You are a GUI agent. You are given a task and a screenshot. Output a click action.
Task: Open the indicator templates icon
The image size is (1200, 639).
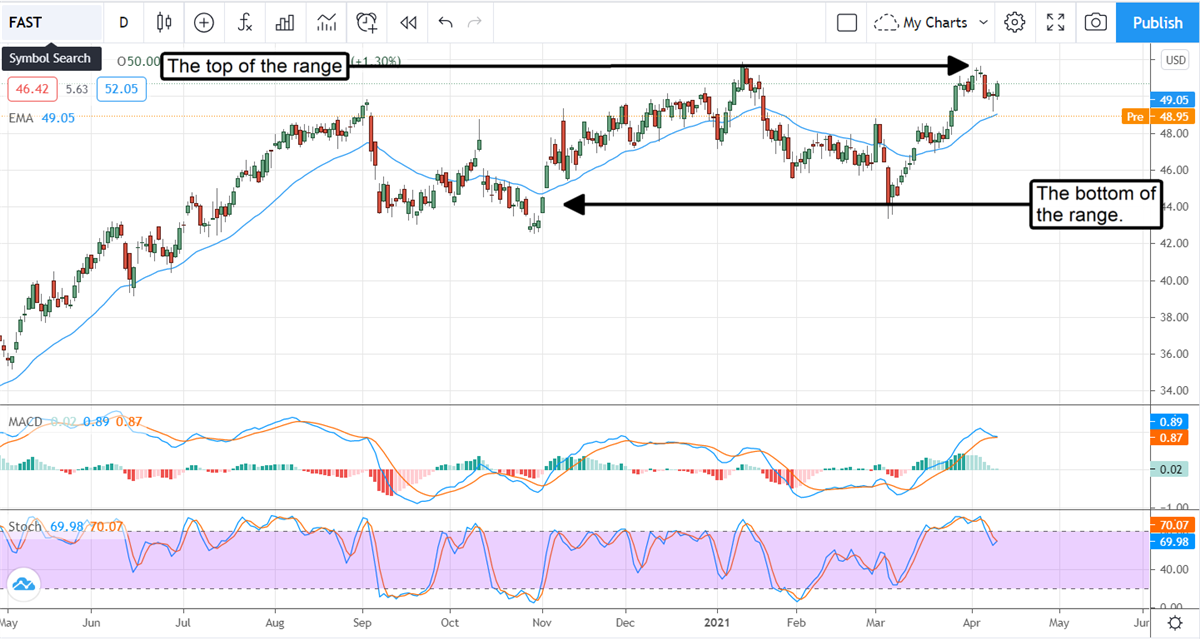click(x=326, y=22)
